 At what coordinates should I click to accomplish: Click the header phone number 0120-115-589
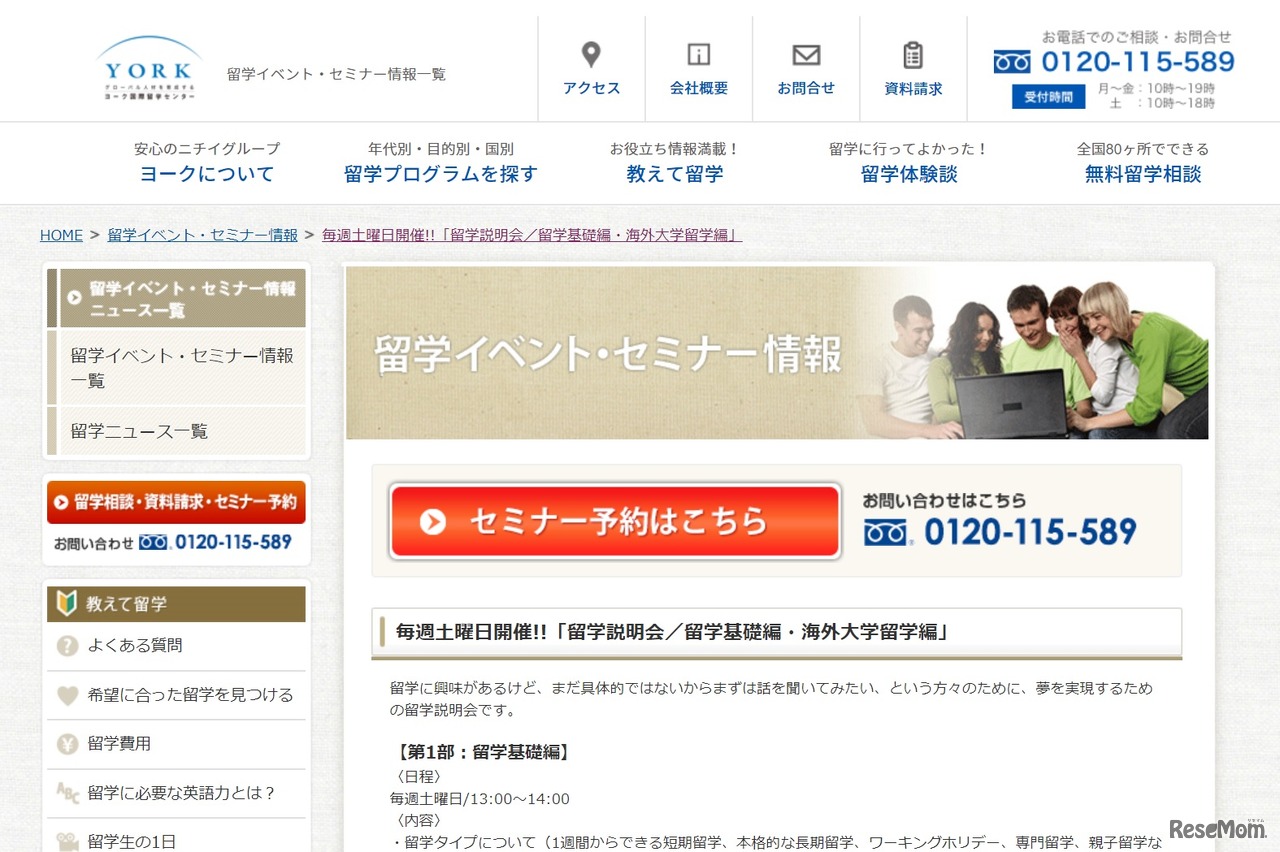(x=1138, y=62)
